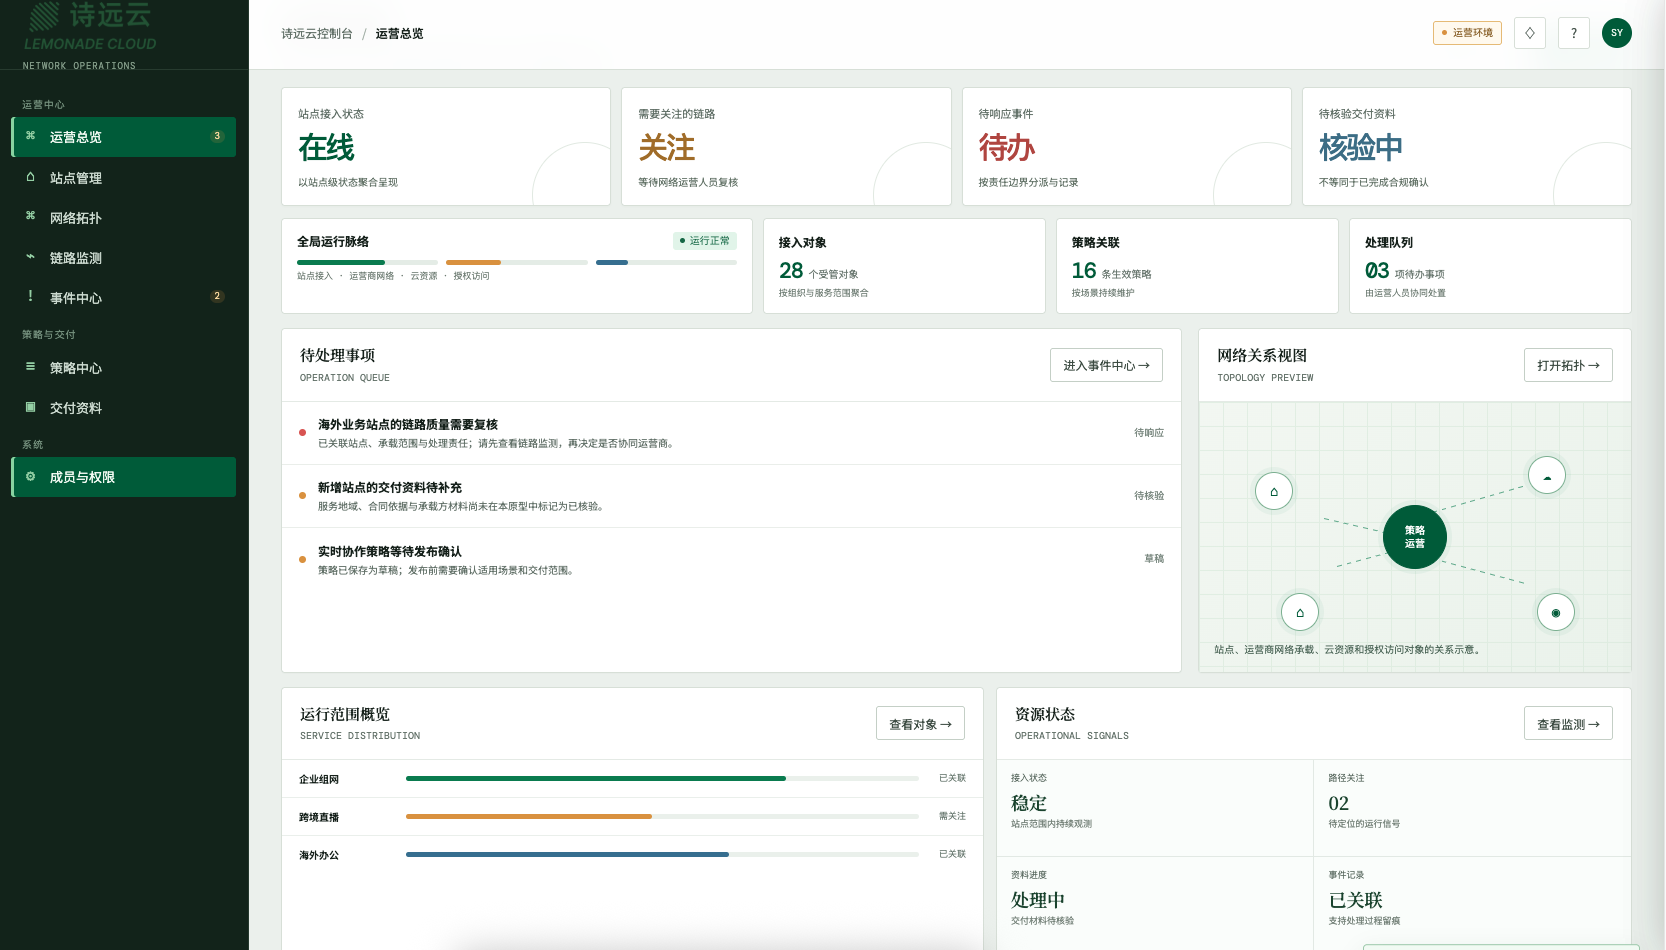The width and height of the screenshot is (1666, 950).
Task: Click the 事件中心 badge showing 2
Action: pos(217,296)
